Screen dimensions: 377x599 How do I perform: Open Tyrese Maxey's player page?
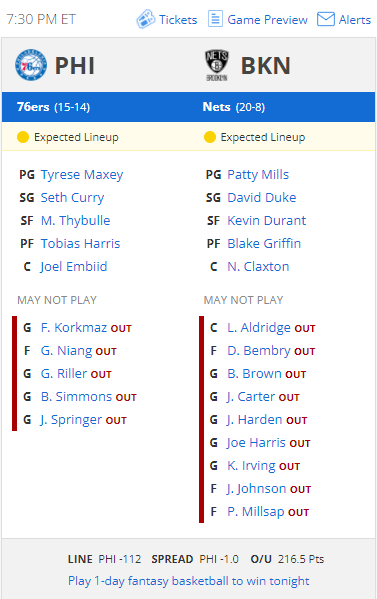(82, 175)
